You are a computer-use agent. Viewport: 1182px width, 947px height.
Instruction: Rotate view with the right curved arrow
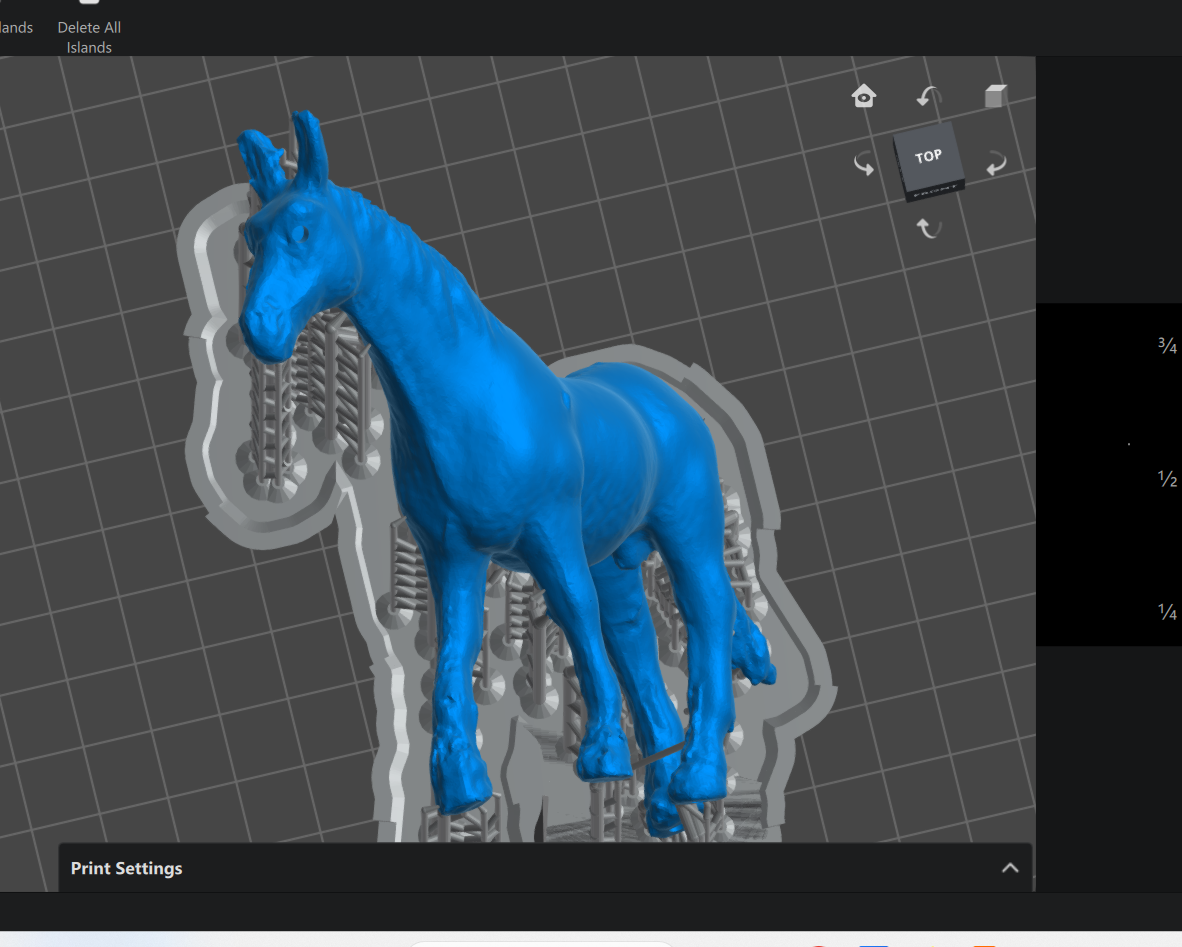pos(997,164)
